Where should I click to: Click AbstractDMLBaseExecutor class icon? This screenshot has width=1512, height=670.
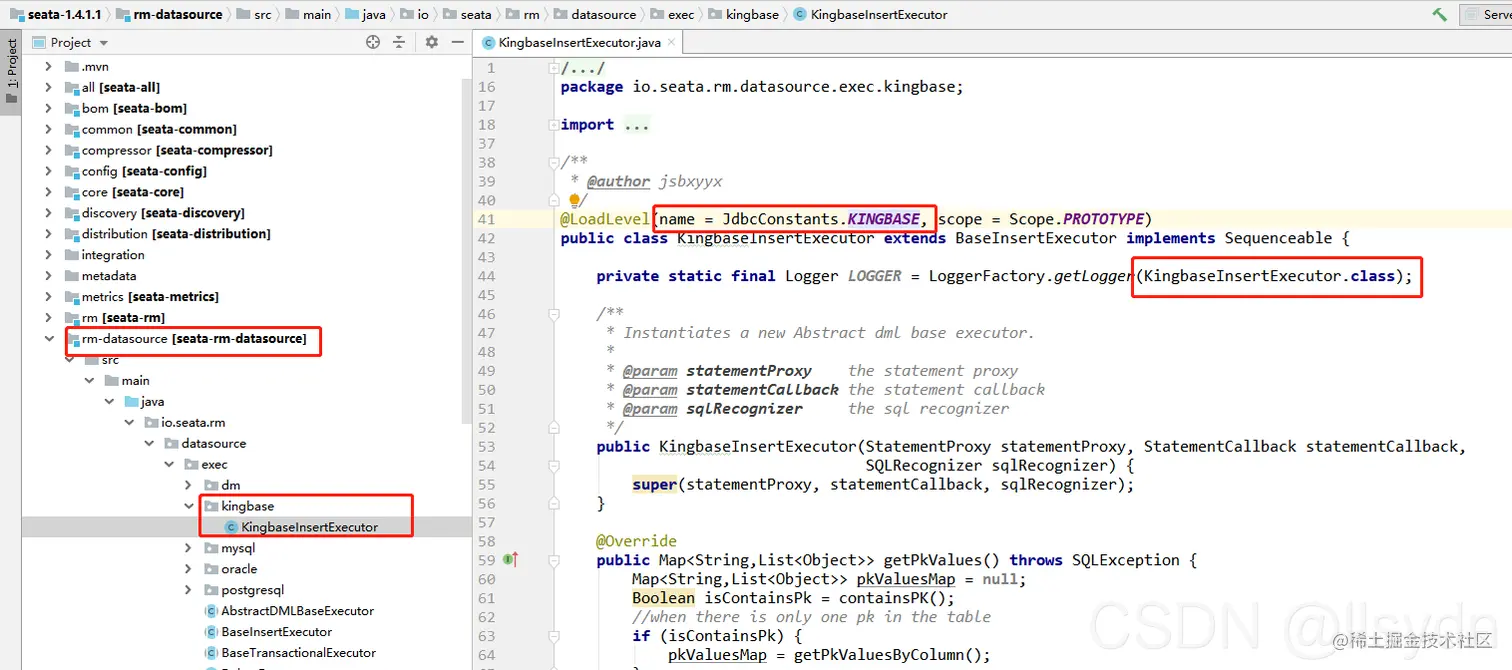211,611
